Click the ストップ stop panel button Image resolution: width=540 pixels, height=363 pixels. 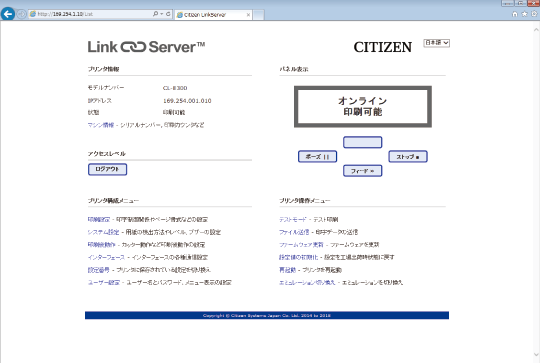[x=408, y=156]
